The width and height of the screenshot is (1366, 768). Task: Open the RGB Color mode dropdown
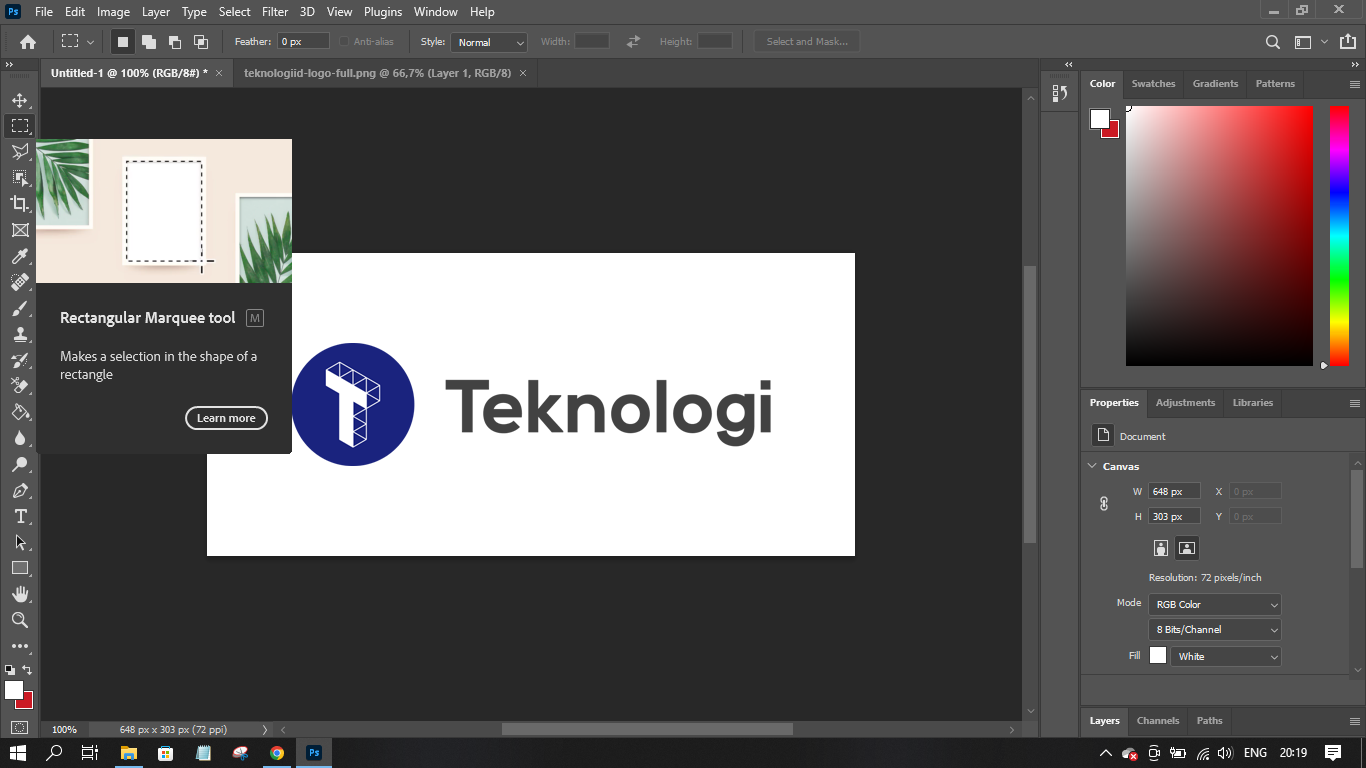coord(1214,604)
